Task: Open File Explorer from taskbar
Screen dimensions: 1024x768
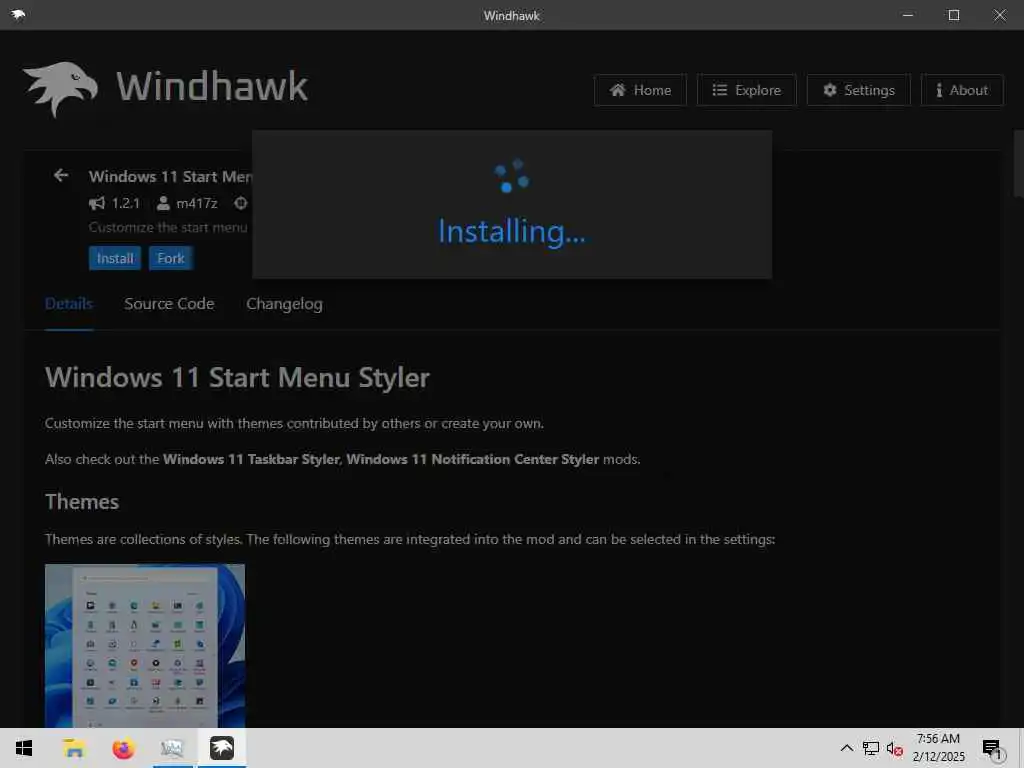Action: pos(74,748)
